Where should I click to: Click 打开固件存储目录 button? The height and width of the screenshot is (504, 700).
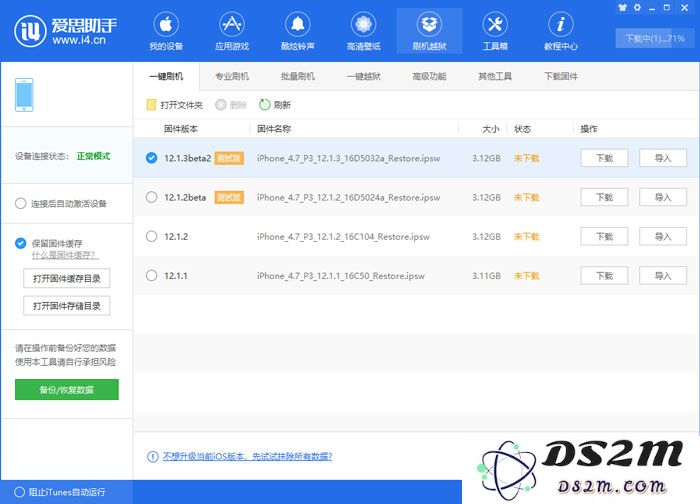coord(67,306)
